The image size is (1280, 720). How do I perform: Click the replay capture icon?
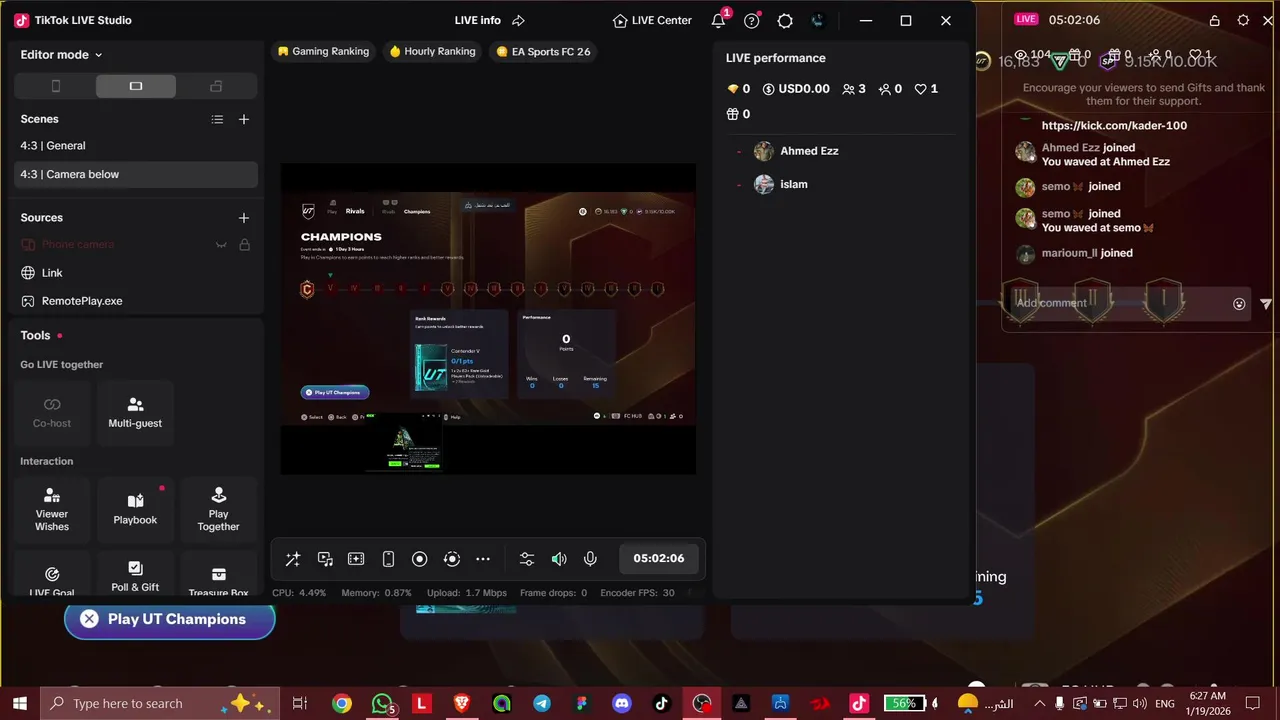pos(452,559)
